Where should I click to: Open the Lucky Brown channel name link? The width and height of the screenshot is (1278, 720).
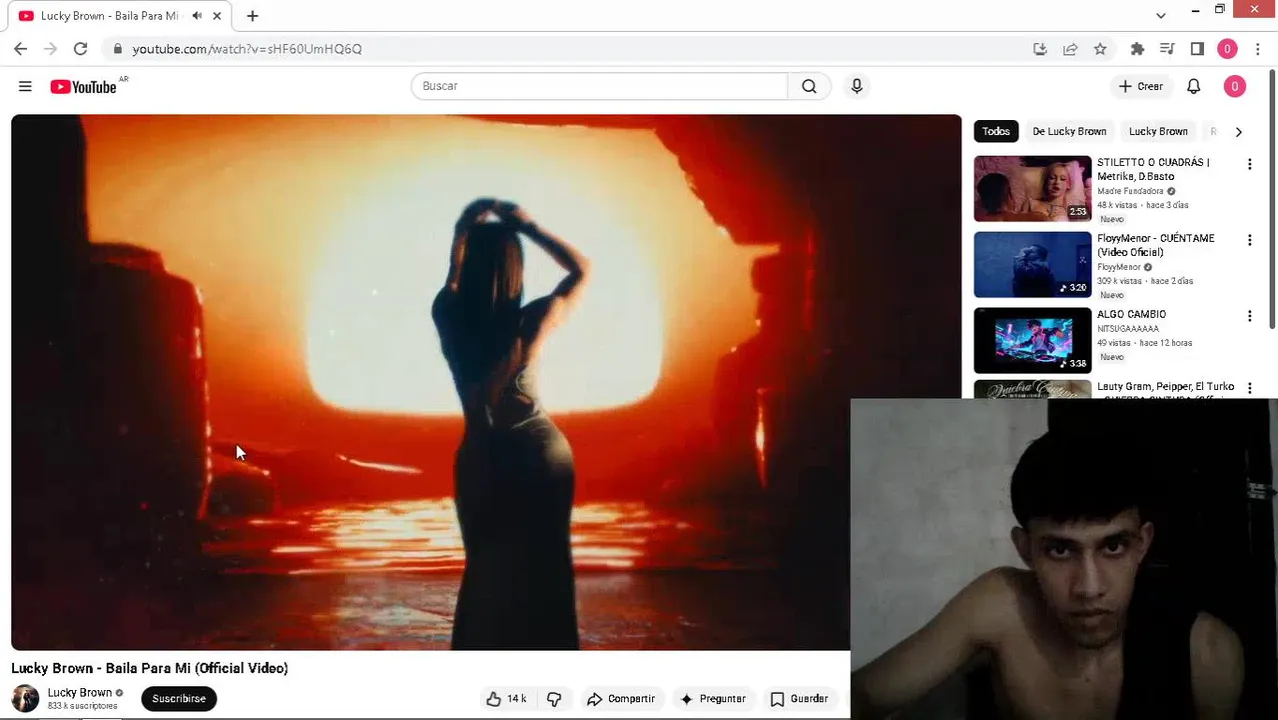coord(79,692)
